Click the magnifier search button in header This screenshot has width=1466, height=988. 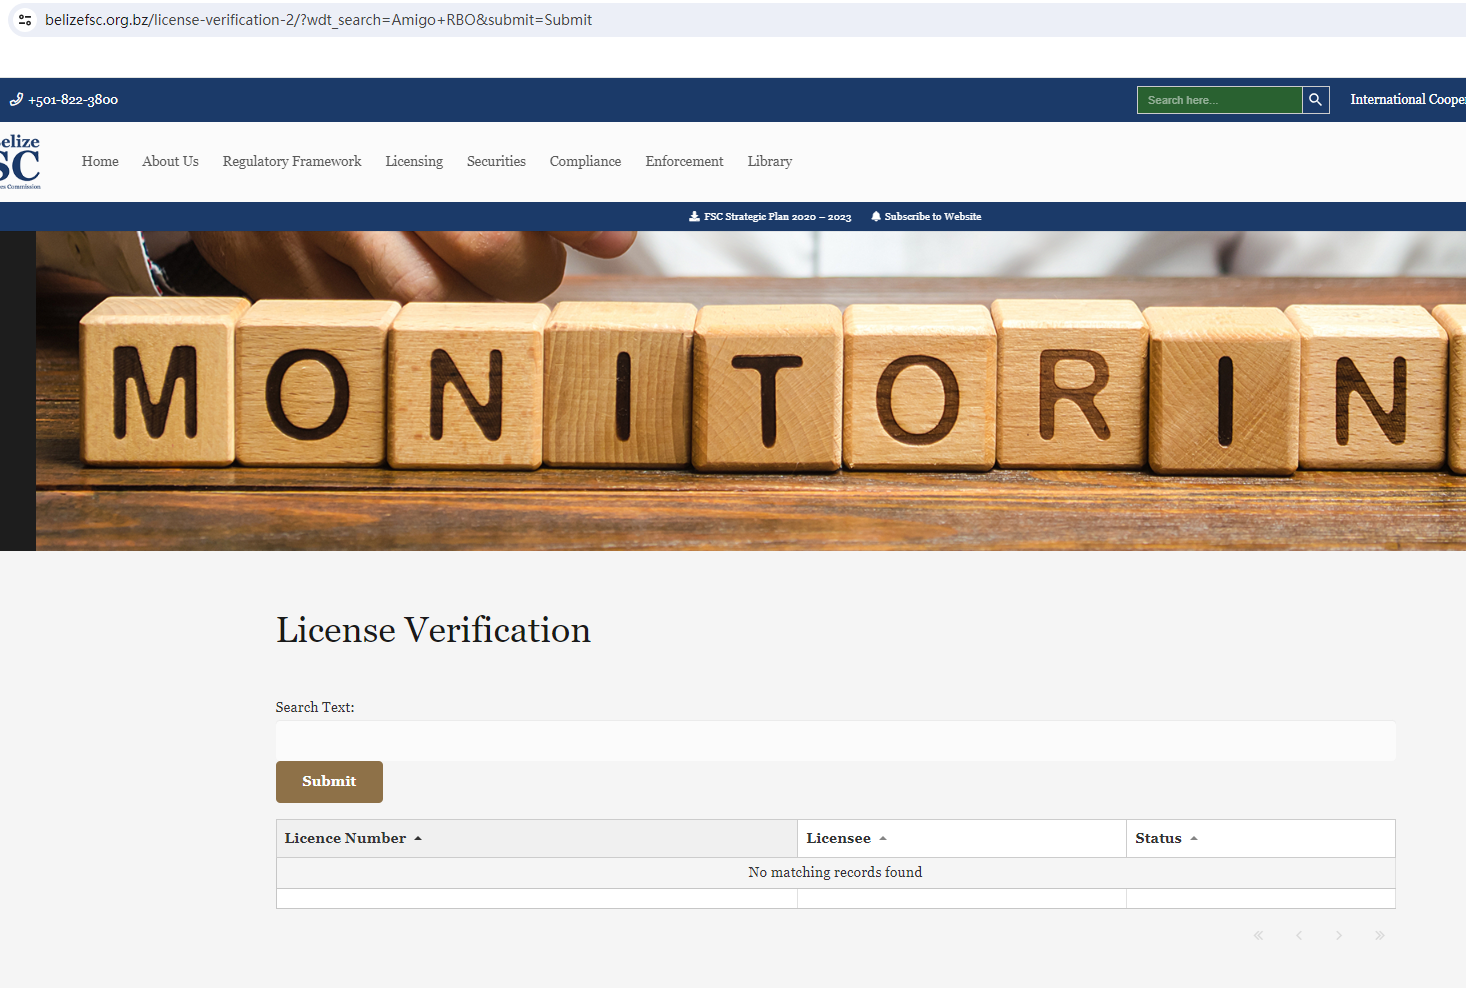click(1316, 100)
